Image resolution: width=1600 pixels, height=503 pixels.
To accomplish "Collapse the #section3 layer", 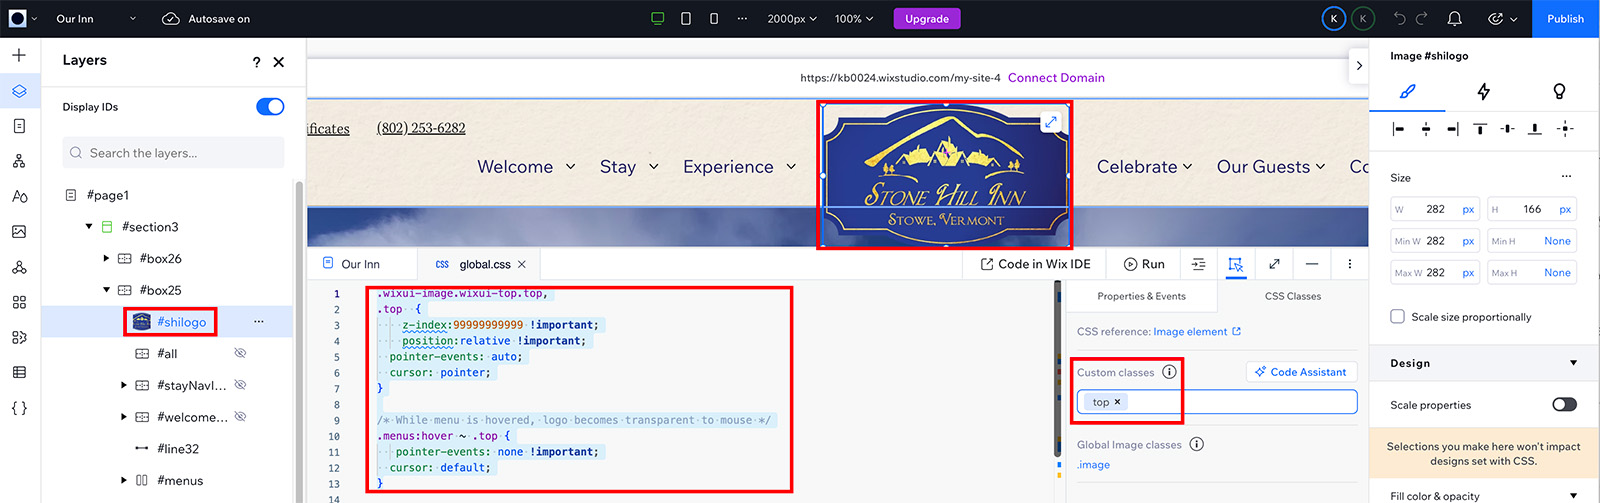I will click(89, 227).
